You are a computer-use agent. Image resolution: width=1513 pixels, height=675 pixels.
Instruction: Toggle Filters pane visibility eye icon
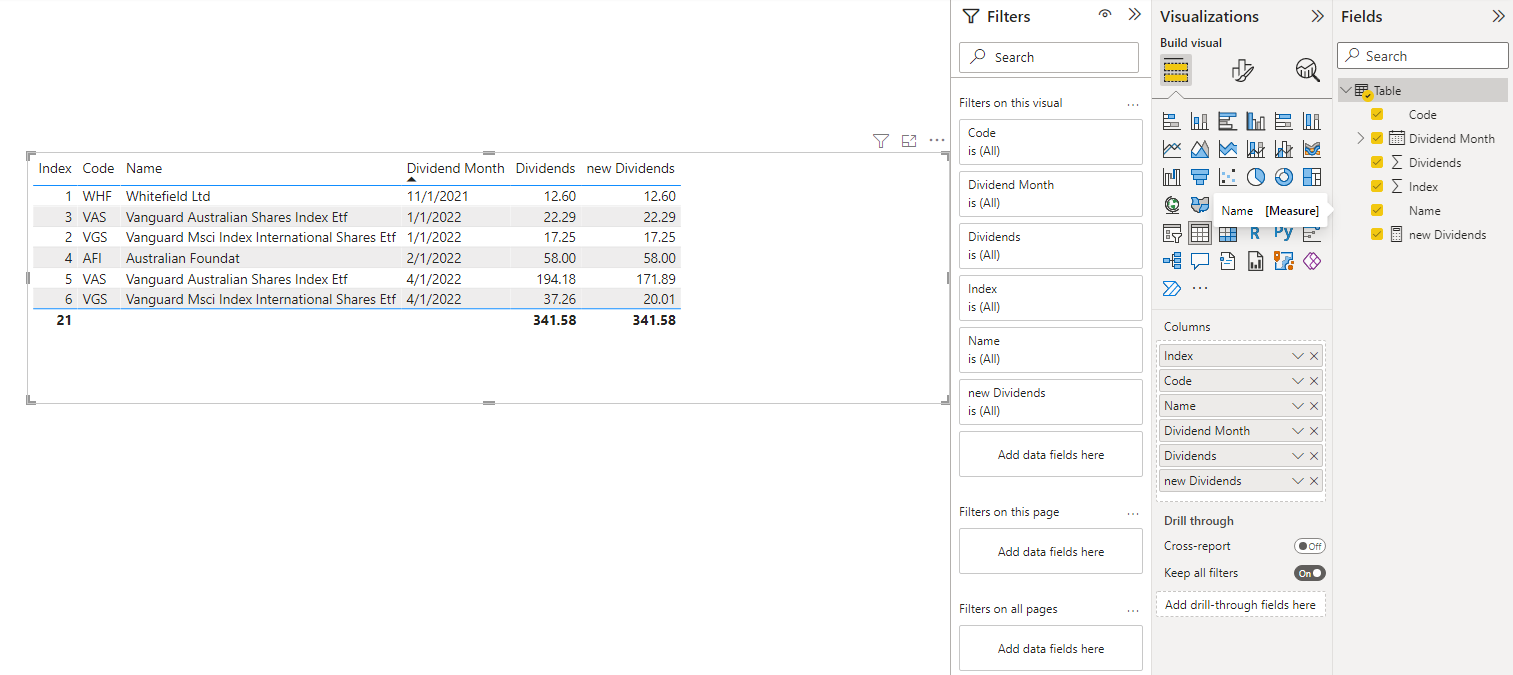pyautogui.click(x=1105, y=15)
